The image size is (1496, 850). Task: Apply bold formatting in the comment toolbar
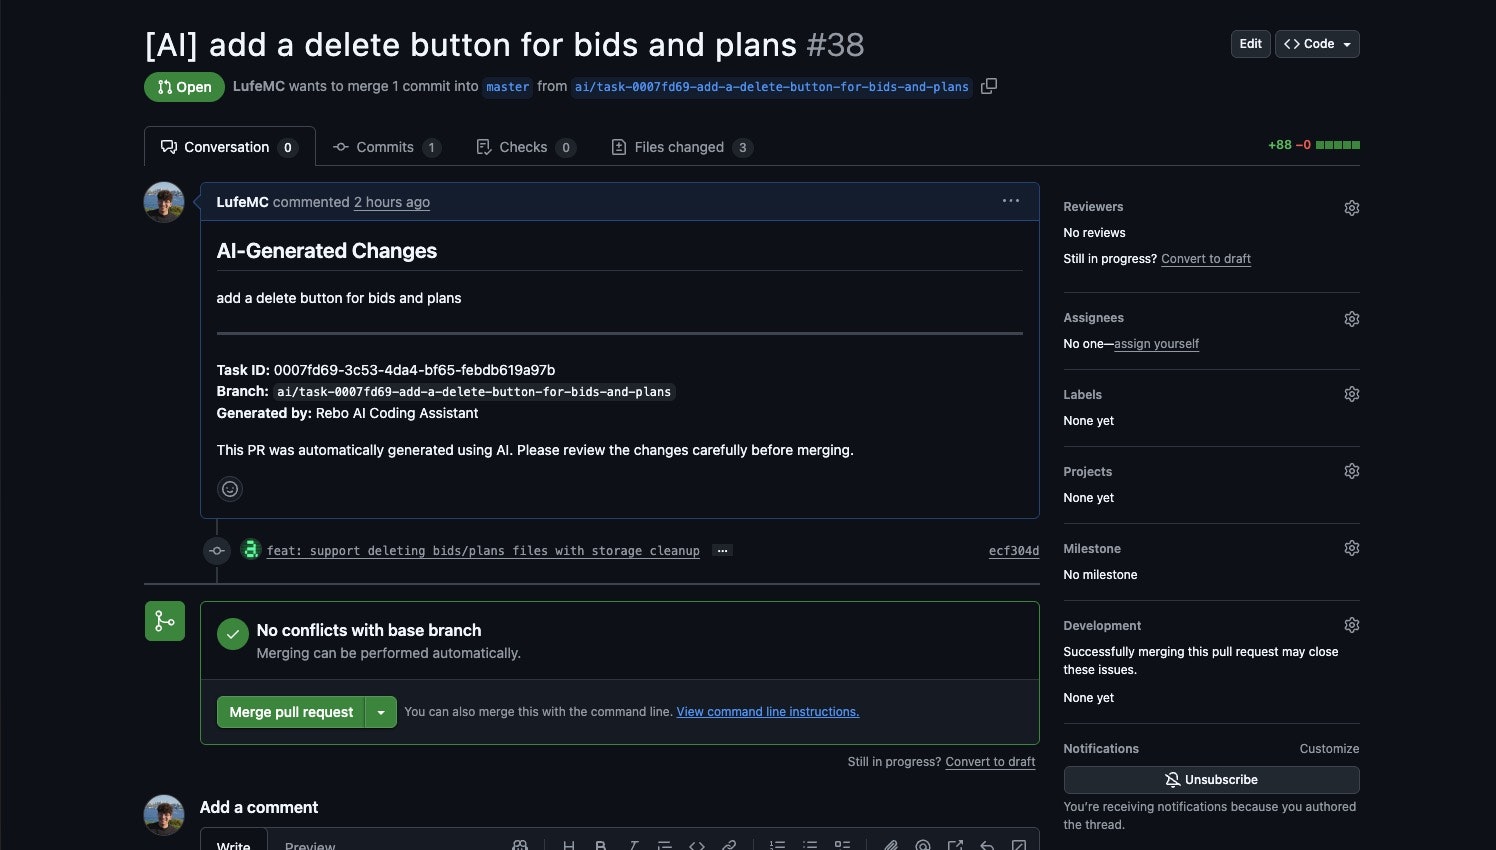click(x=601, y=845)
